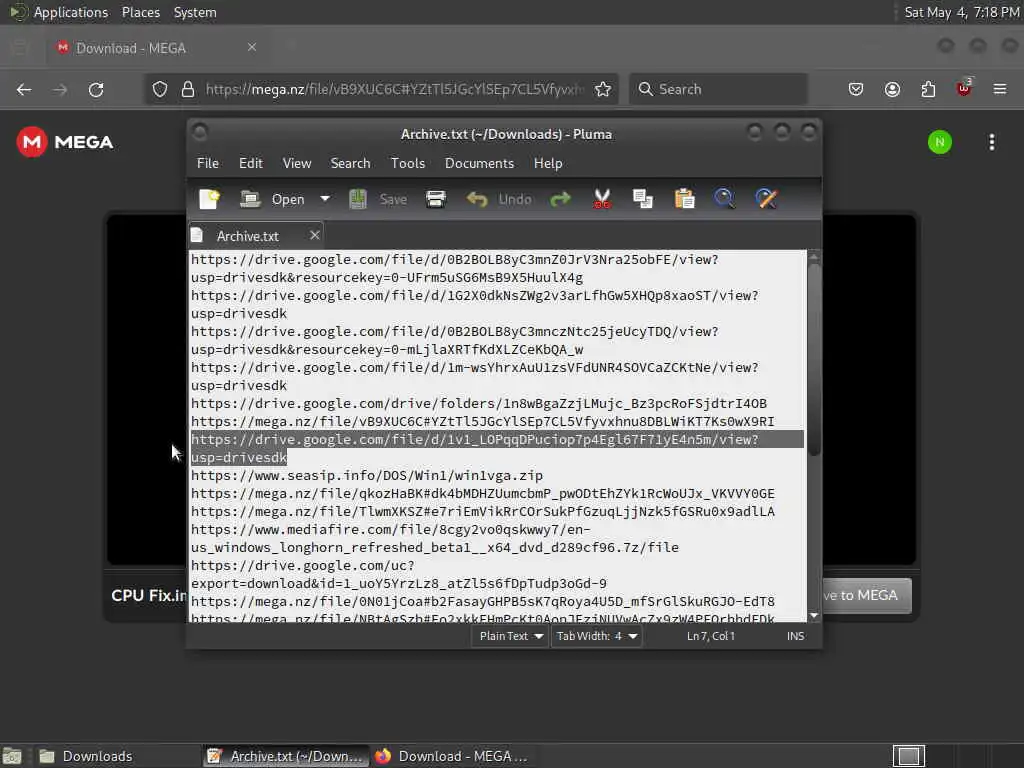
Task: Open Find with the magnifier icon
Action: point(724,199)
